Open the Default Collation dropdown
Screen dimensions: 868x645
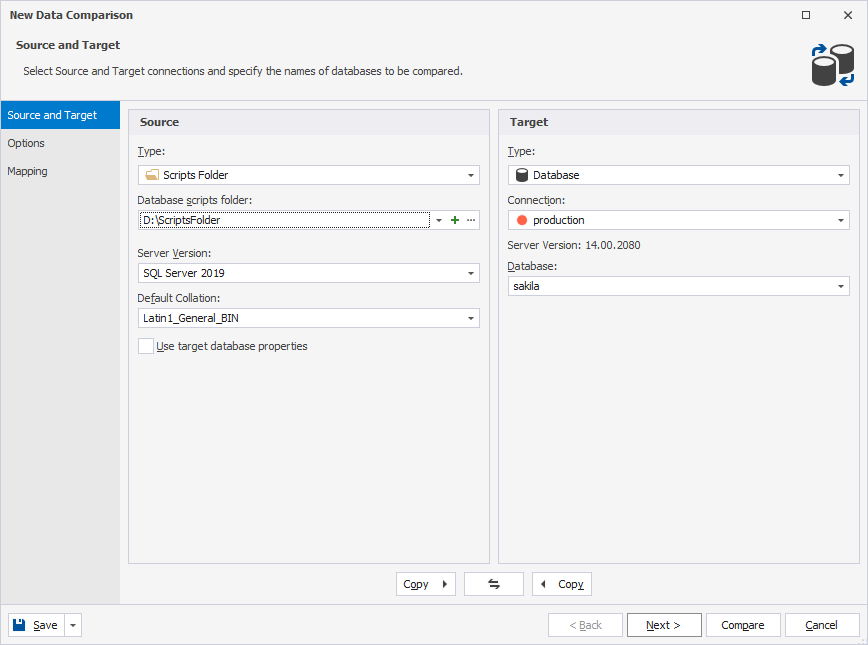tap(470, 317)
